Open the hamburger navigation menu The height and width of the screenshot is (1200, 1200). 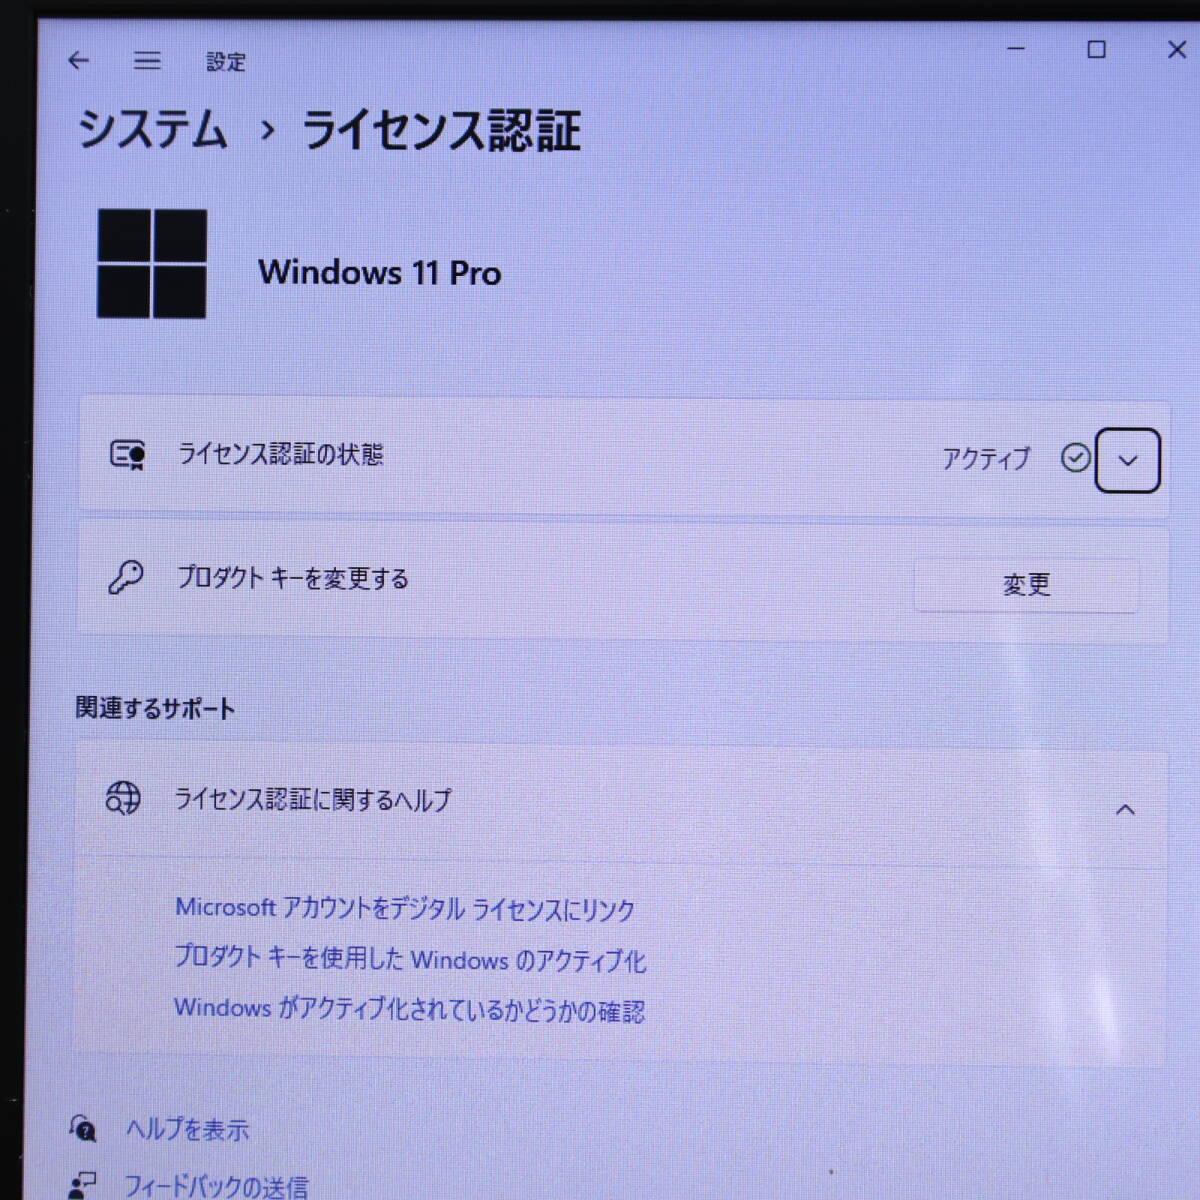[x=147, y=61]
